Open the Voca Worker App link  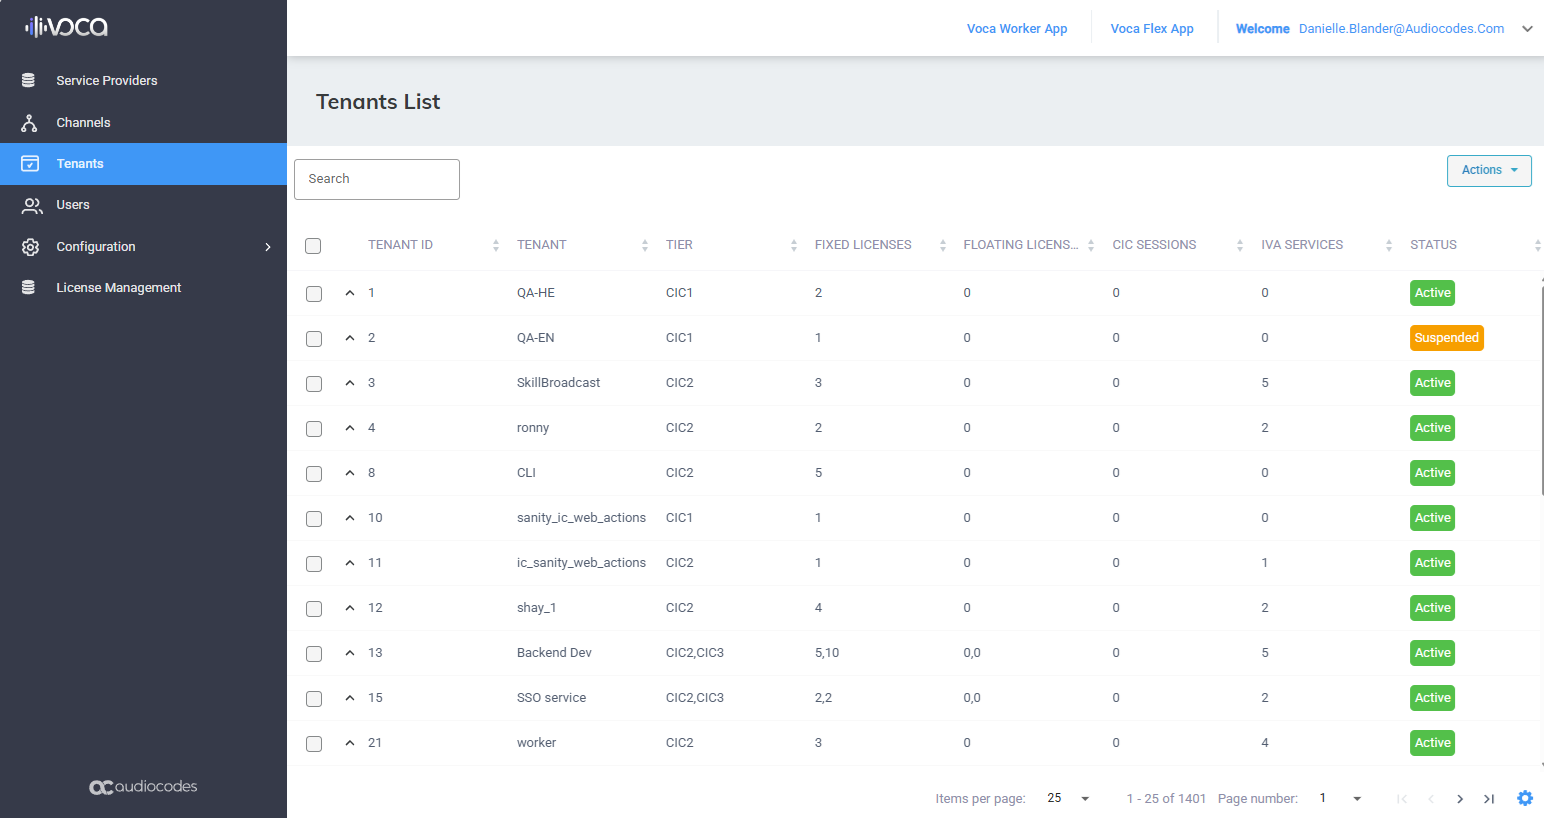tap(1016, 29)
